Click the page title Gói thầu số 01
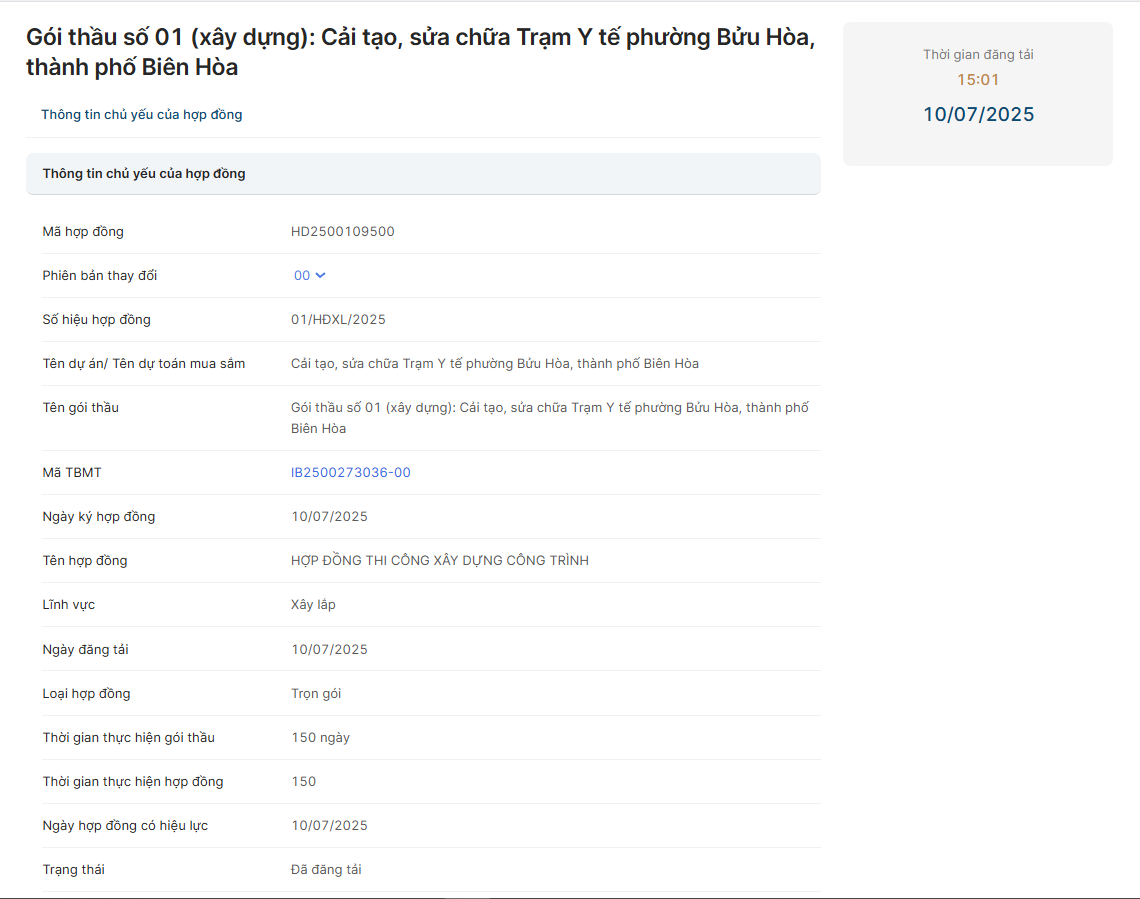The width and height of the screenshot is (1140, 899). 420,52
